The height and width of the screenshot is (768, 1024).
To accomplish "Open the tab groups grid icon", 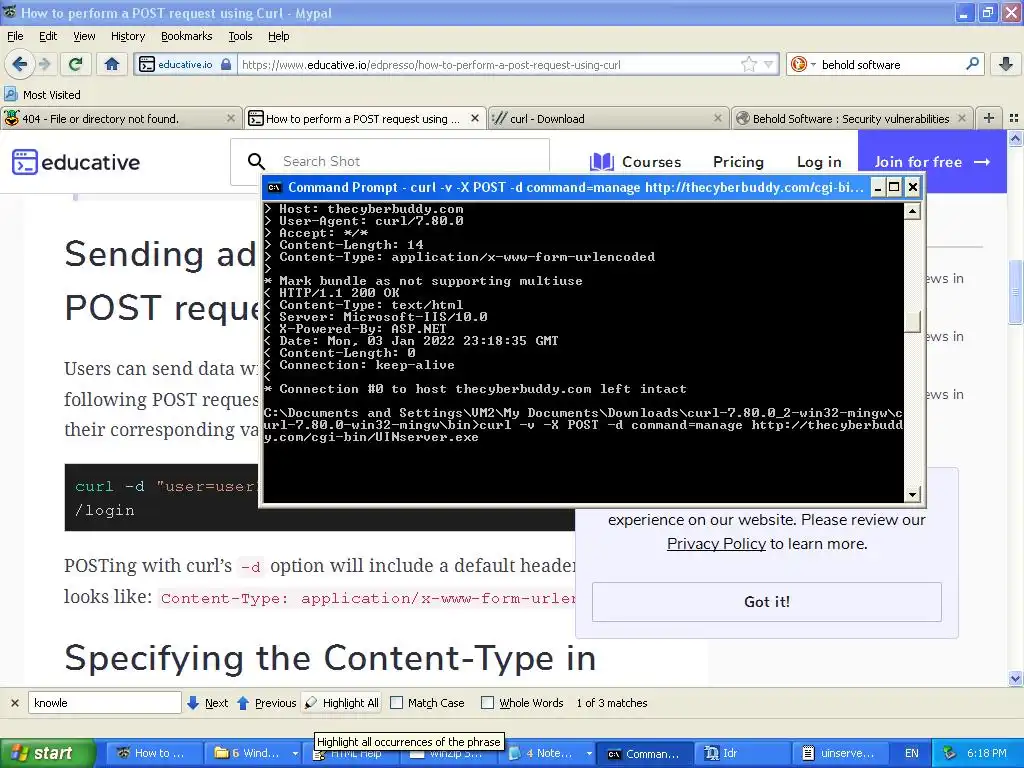I will [x=1014, y=118].
